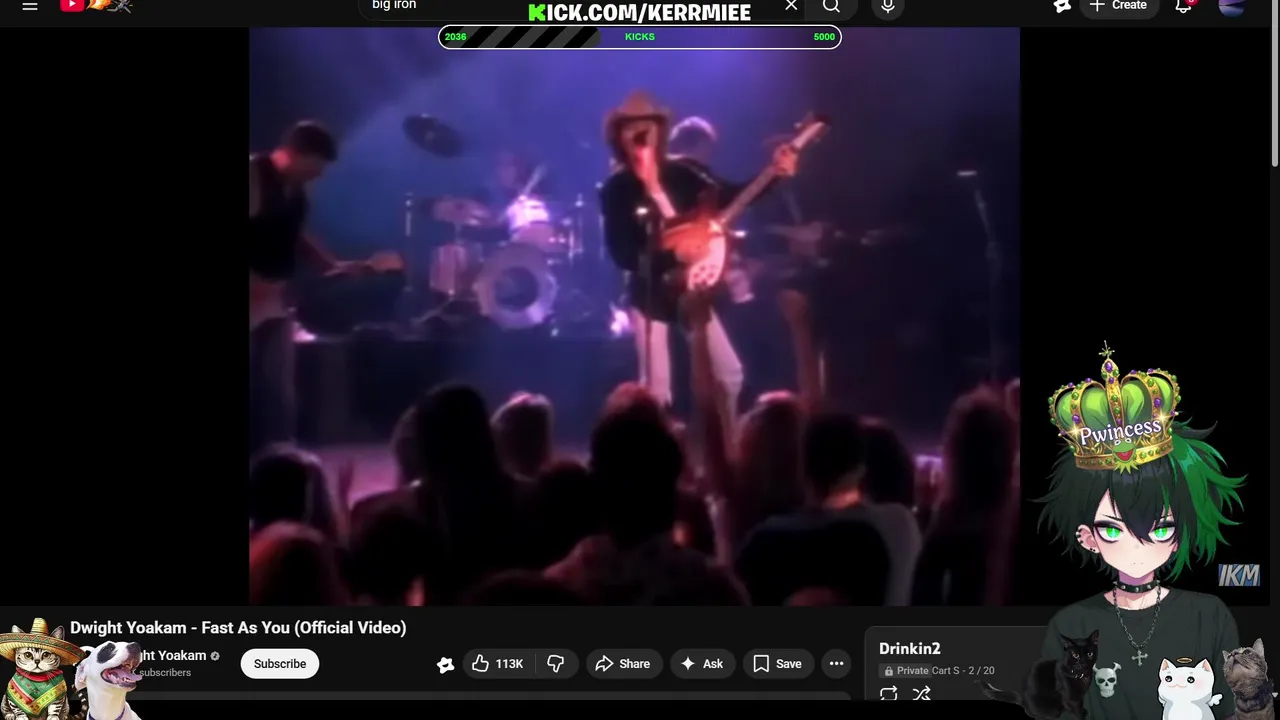The height and width of the screenshot is (720, 1280).
Task: Open the YouTube hamburger guide menu
Action: pos(30,6)
